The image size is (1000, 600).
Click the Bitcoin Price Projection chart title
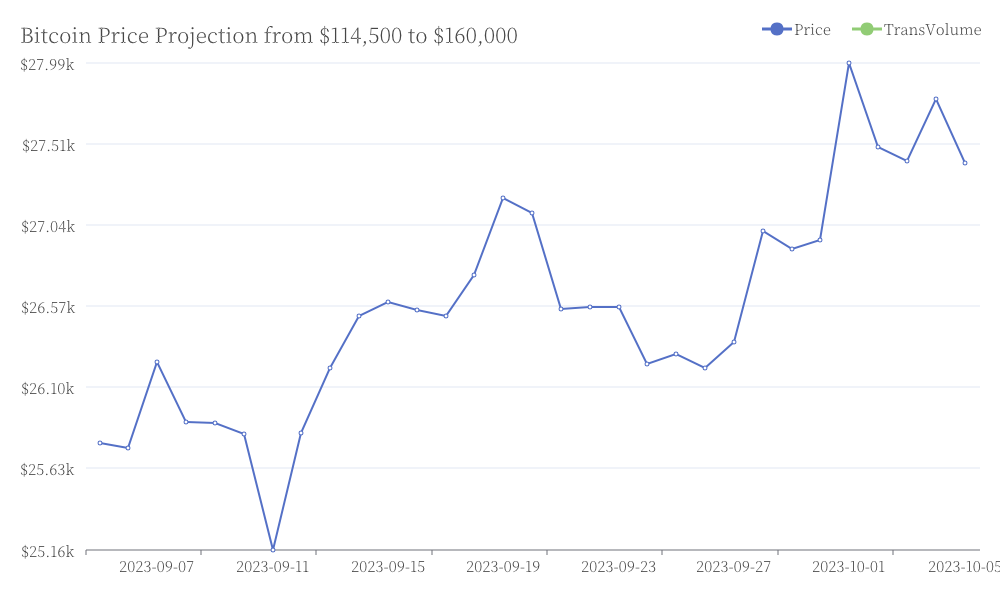click(x=269, y=36)
